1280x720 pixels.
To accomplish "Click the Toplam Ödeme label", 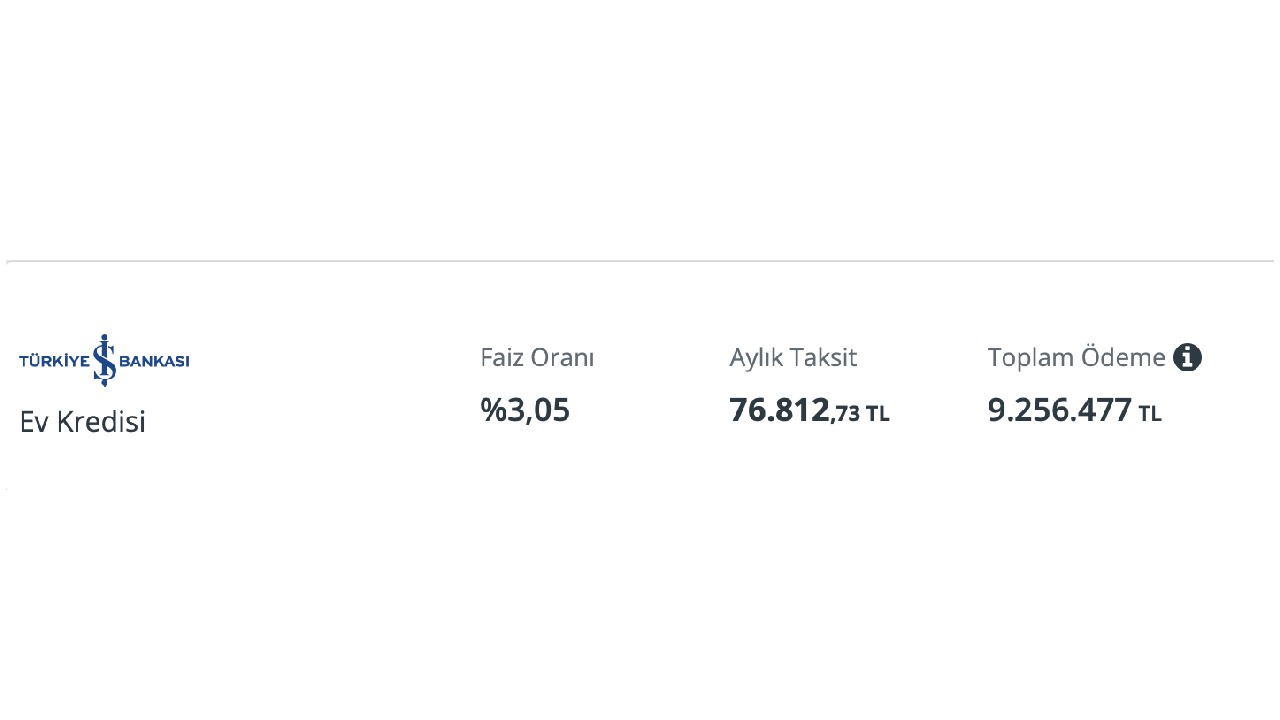I will point(1076,358).
